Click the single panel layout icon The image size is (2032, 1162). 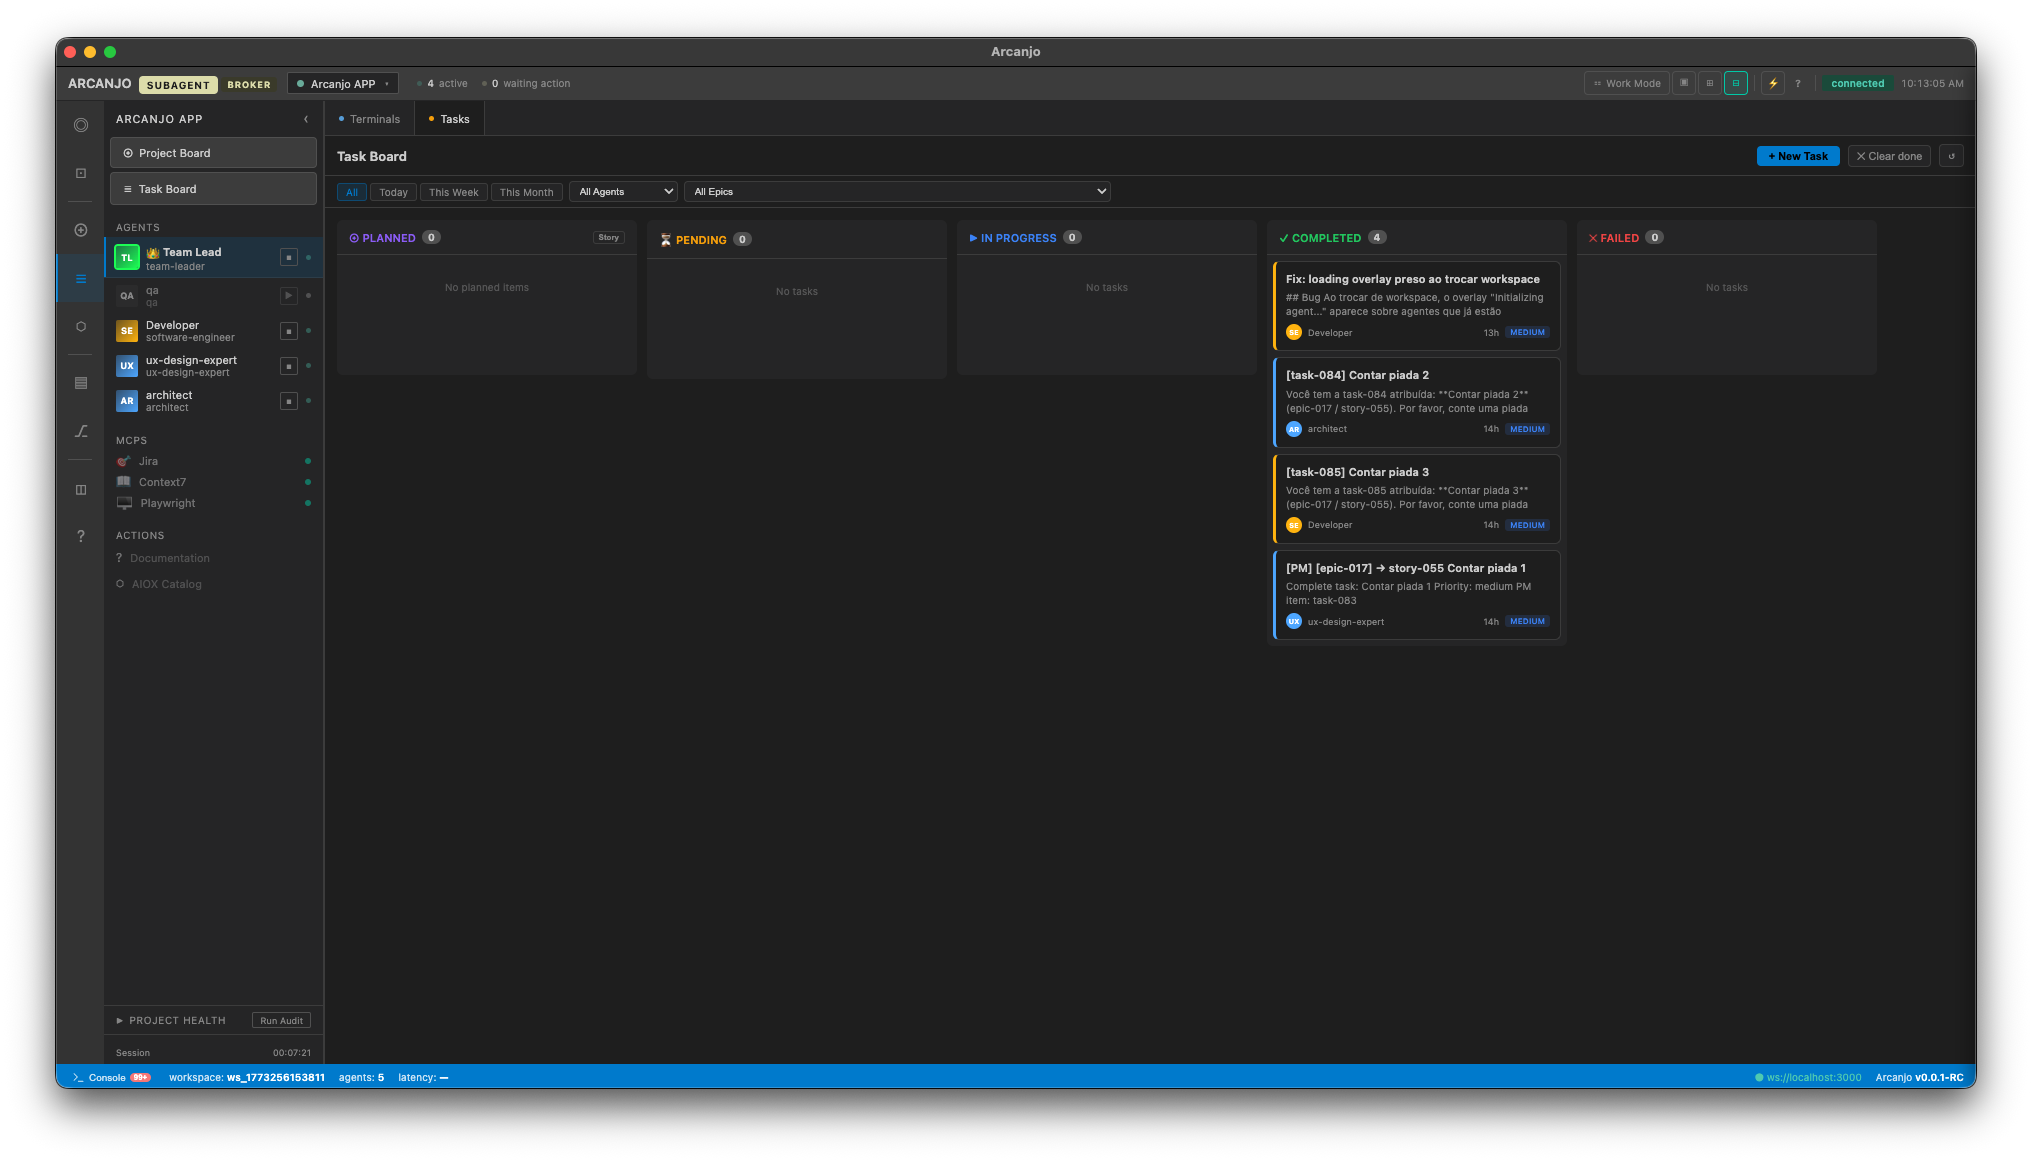click(x=1684, y=83)
